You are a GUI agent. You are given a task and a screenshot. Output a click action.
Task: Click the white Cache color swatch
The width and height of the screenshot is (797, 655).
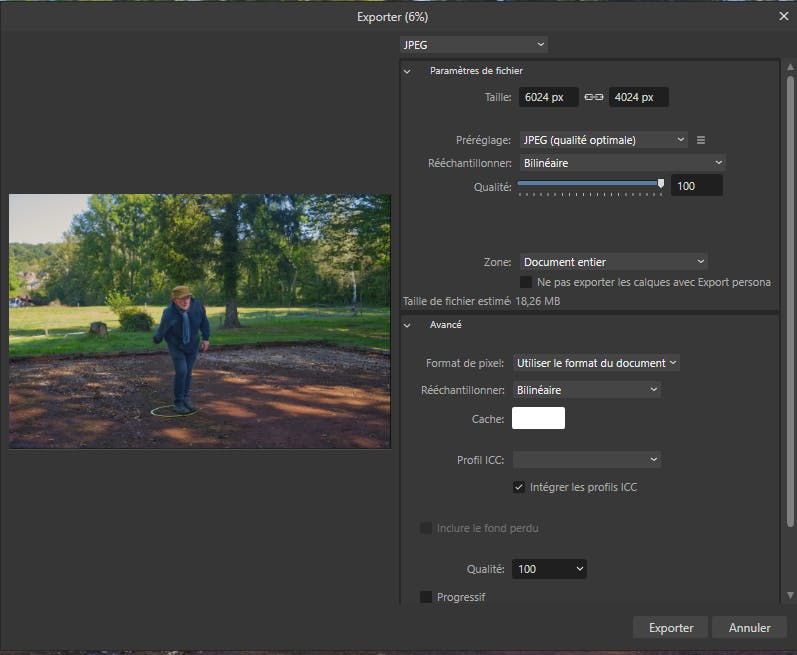[x=538, y=418]
